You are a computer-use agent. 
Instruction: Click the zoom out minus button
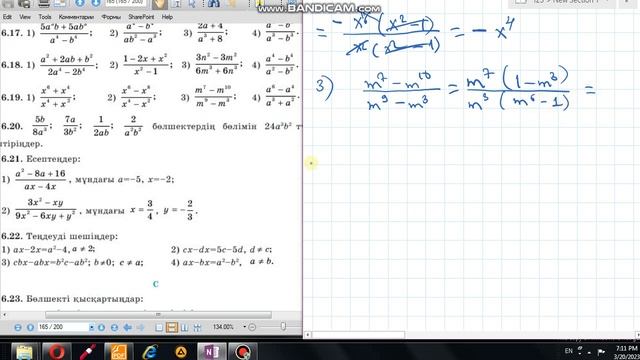(252, 327)
